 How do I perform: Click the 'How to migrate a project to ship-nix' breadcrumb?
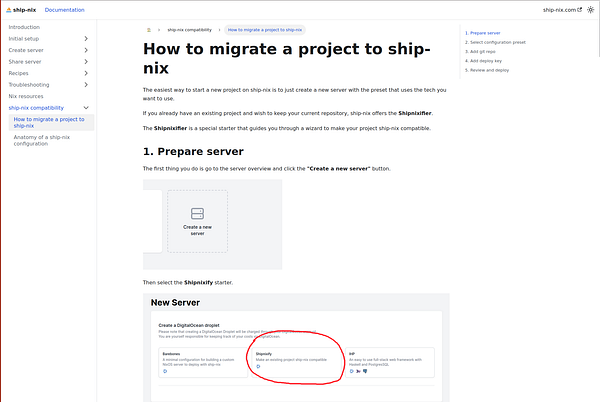(x=265, y=30)
